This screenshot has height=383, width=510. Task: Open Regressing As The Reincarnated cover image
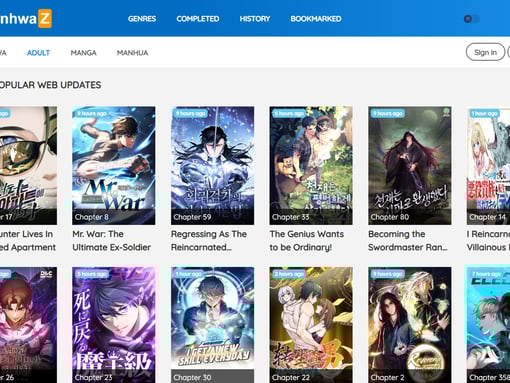coord(212,166)
